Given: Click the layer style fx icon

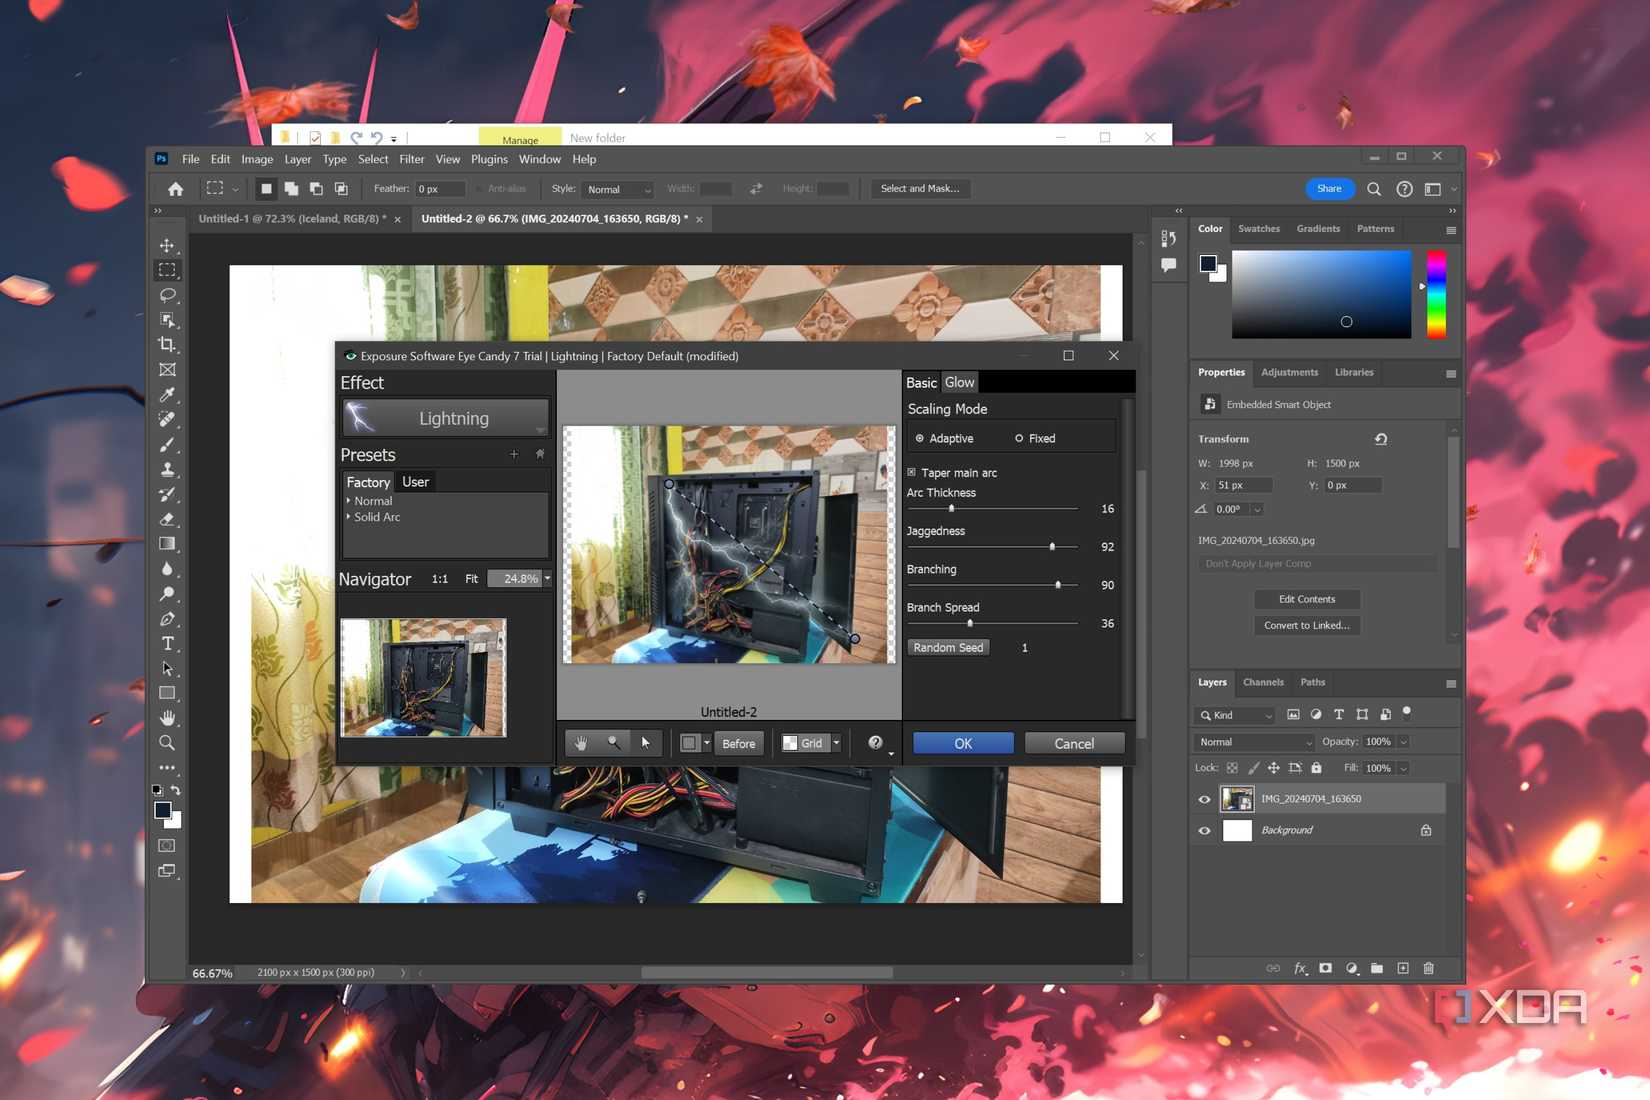Looking at the screenshot, I should [1300, 968].
